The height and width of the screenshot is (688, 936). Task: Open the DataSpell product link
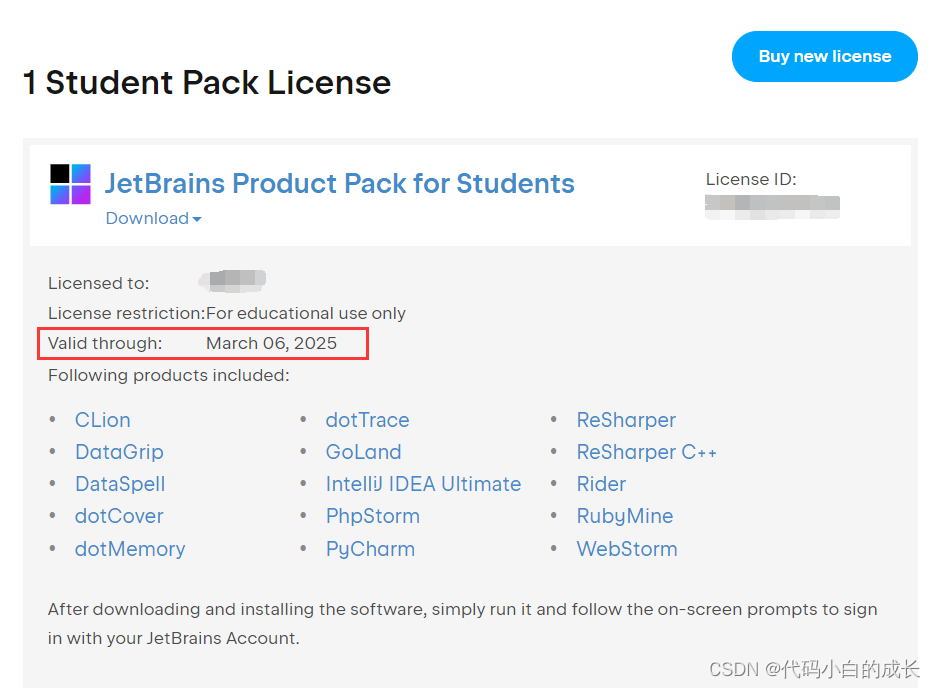click(x=120, y=484)
